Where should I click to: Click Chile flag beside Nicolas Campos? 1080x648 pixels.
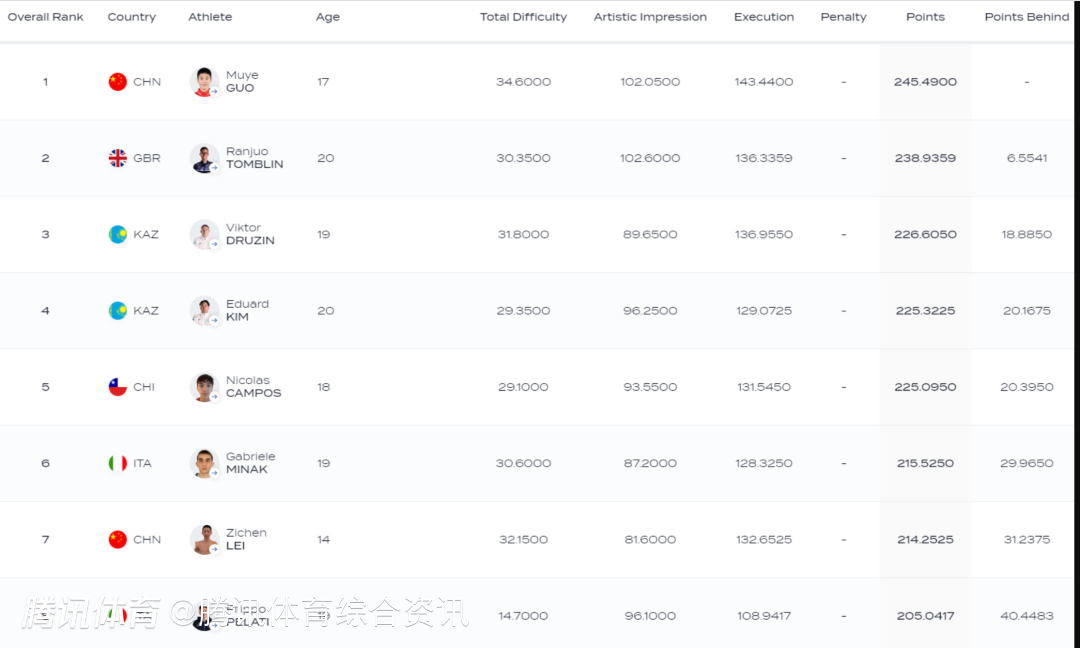(118, 387)
